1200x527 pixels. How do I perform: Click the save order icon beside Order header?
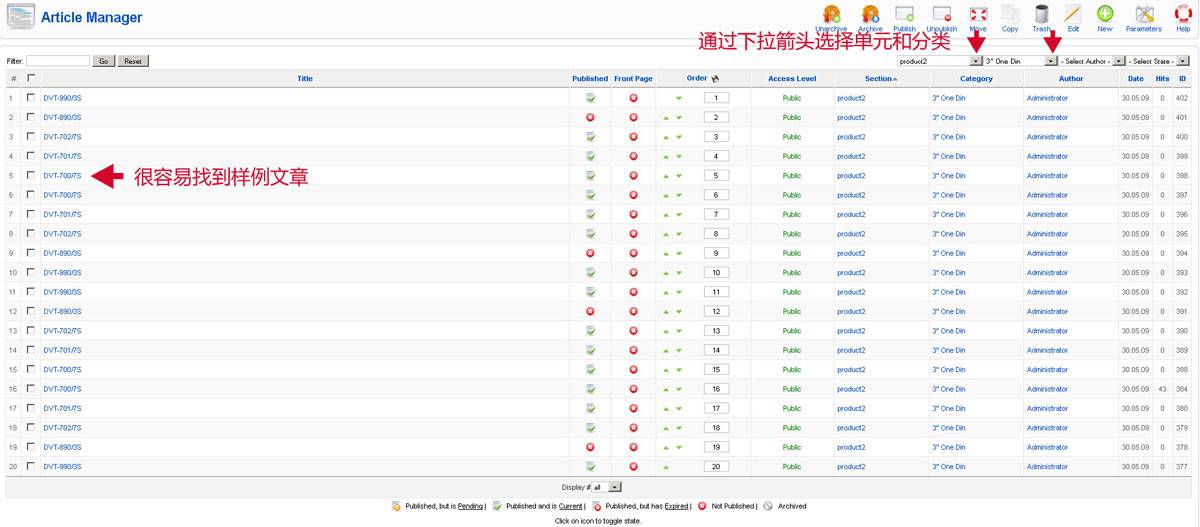[x=715, y=79]
